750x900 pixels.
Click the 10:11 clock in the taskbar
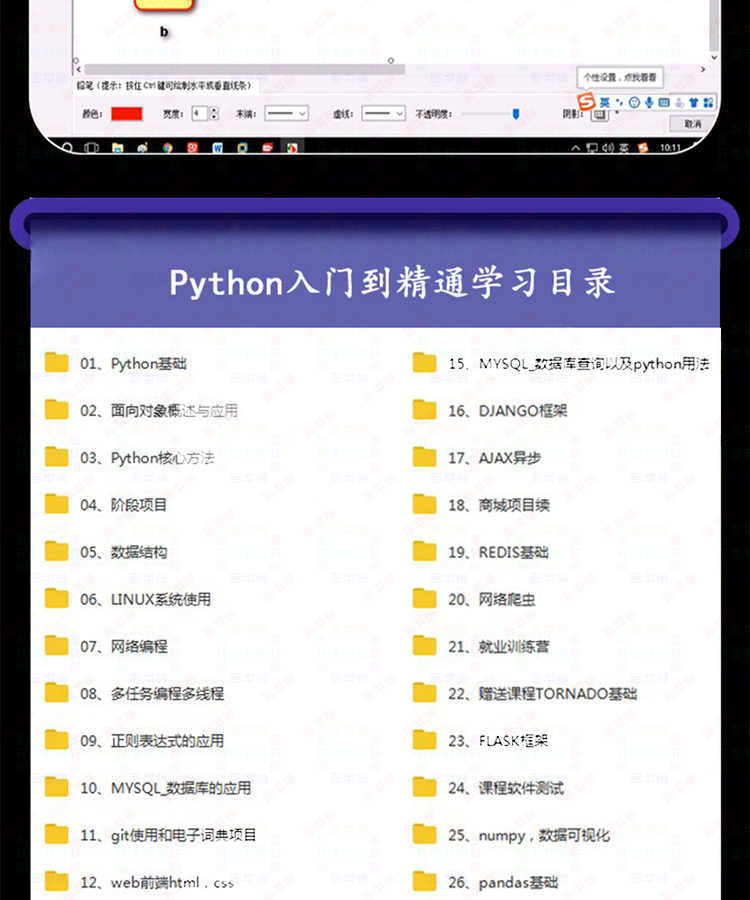[x=670, y=148]
